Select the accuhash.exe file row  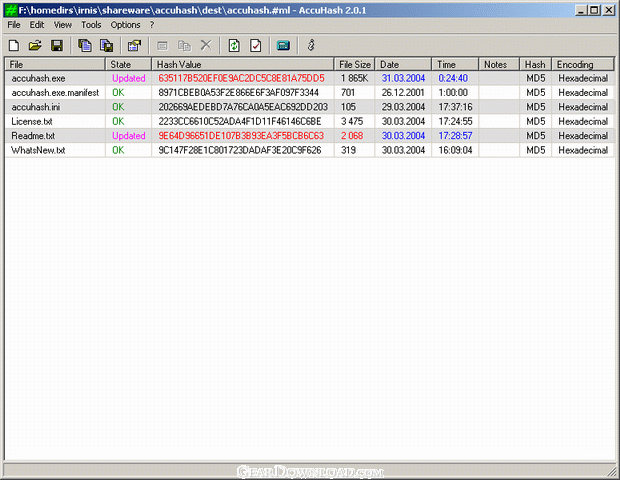pos(310,78)
